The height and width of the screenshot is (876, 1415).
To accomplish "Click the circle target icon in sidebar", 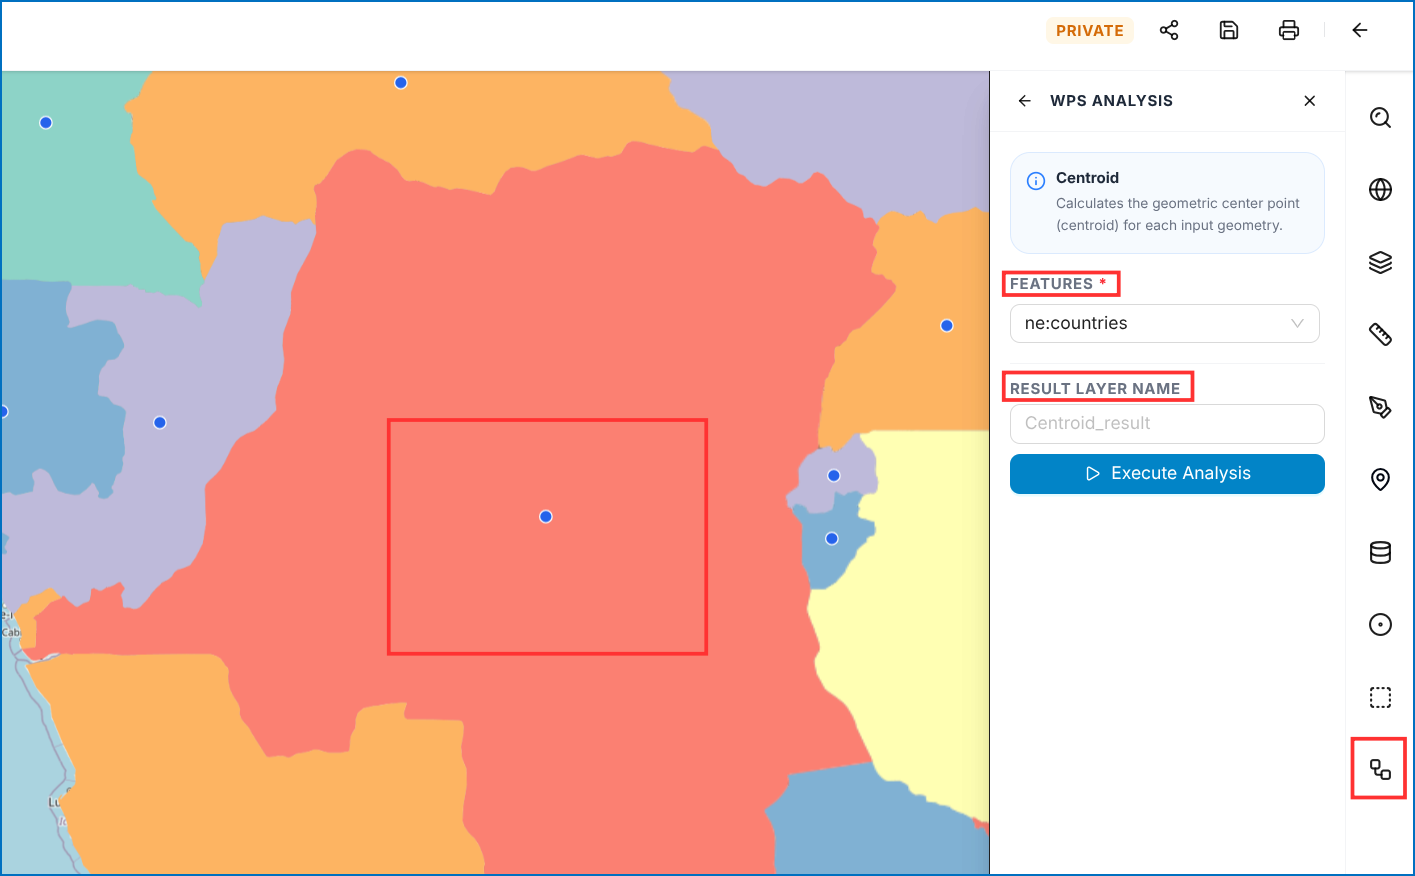I will (1380, 625).
